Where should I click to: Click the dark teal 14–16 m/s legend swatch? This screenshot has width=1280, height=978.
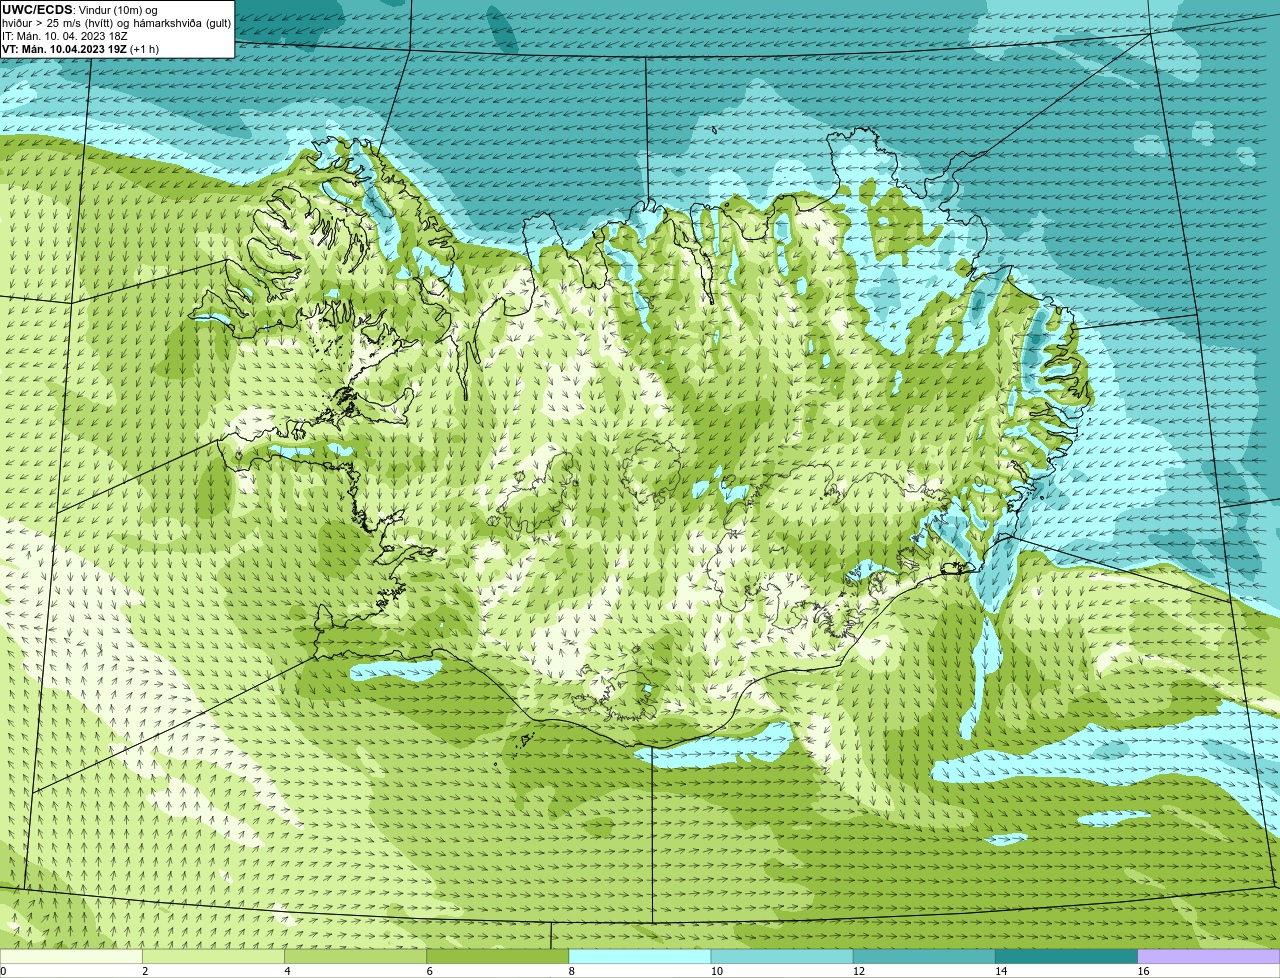(1067, 957)
